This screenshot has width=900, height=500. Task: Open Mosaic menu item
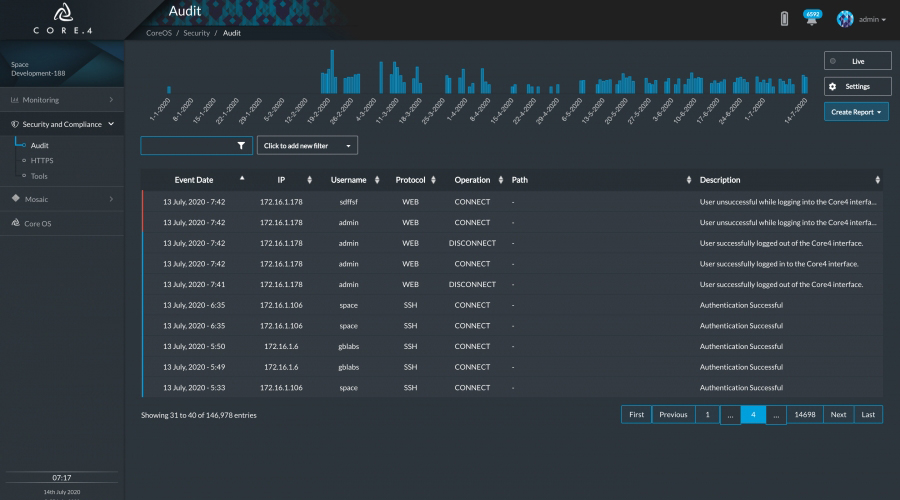(x=62, y=199)
